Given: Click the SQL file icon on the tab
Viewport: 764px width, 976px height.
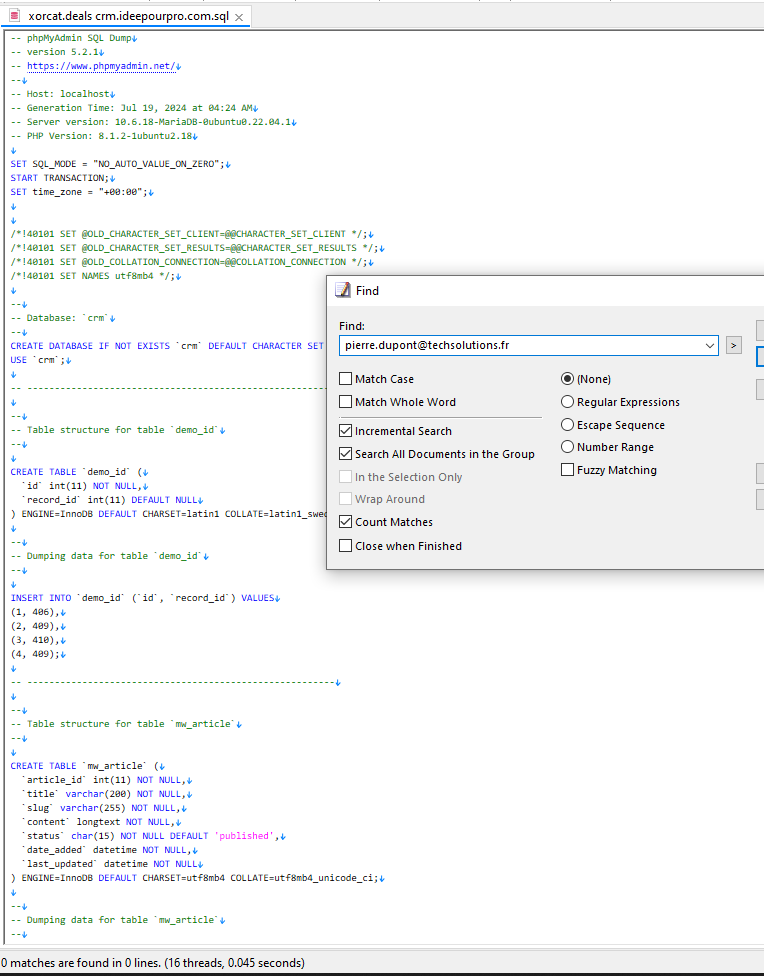Looking at the screenshot, I should click(x=14, y=16).
